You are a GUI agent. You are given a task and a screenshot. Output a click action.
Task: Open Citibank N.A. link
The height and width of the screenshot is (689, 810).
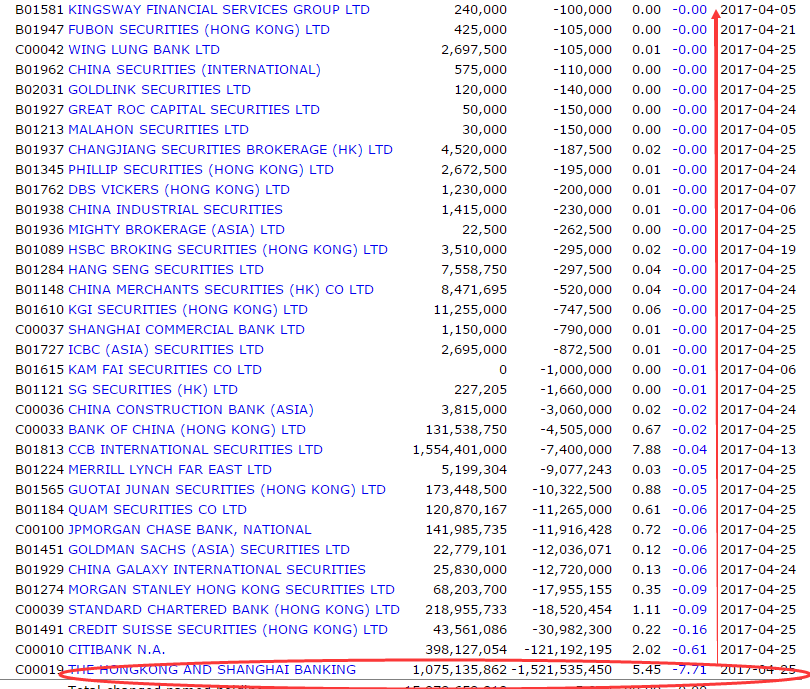tap(117, 650)
